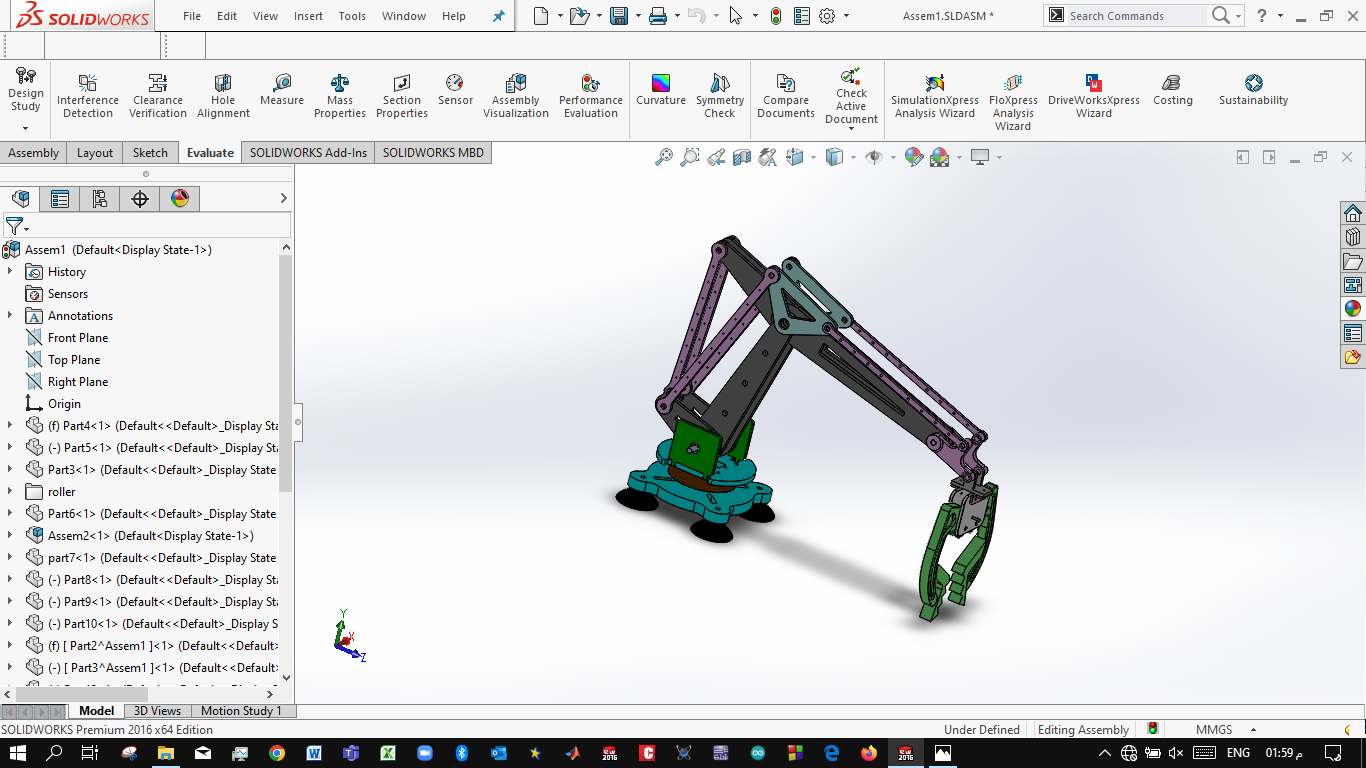Open Clearance Verification tool
The width and height of the screenshot is (1366, 768).
[158, 96]
